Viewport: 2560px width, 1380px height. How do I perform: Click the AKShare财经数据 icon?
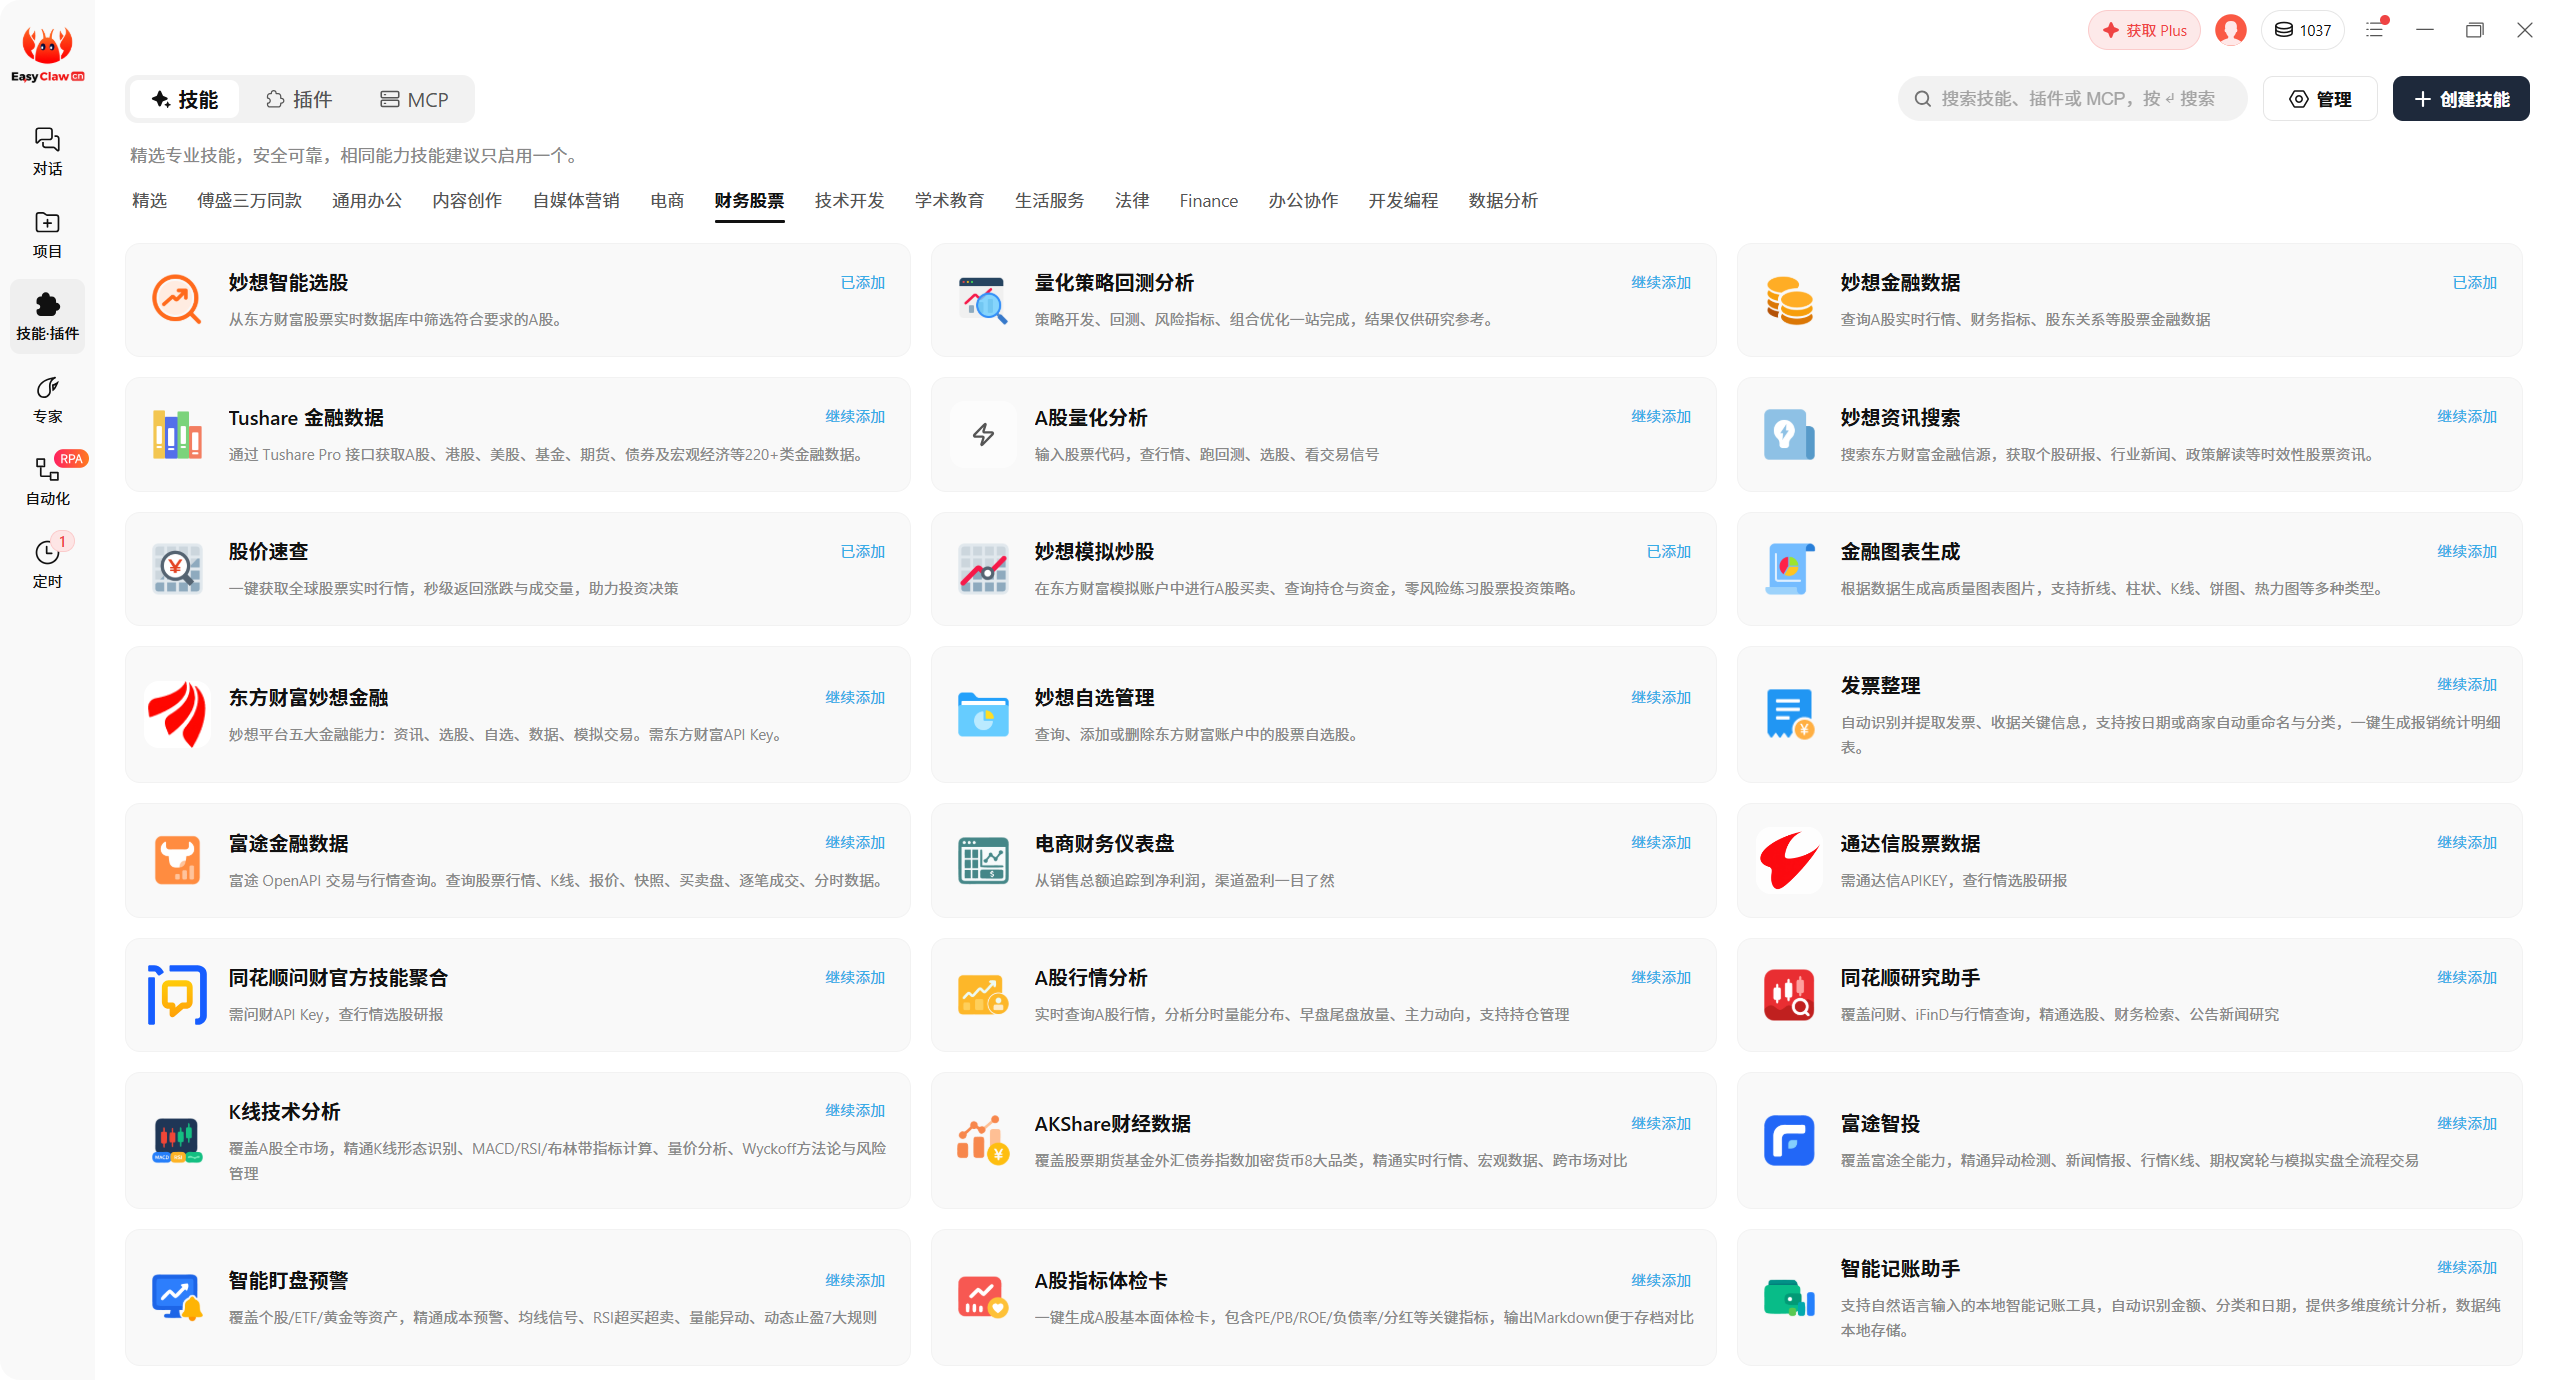(x=983, y=1140)
